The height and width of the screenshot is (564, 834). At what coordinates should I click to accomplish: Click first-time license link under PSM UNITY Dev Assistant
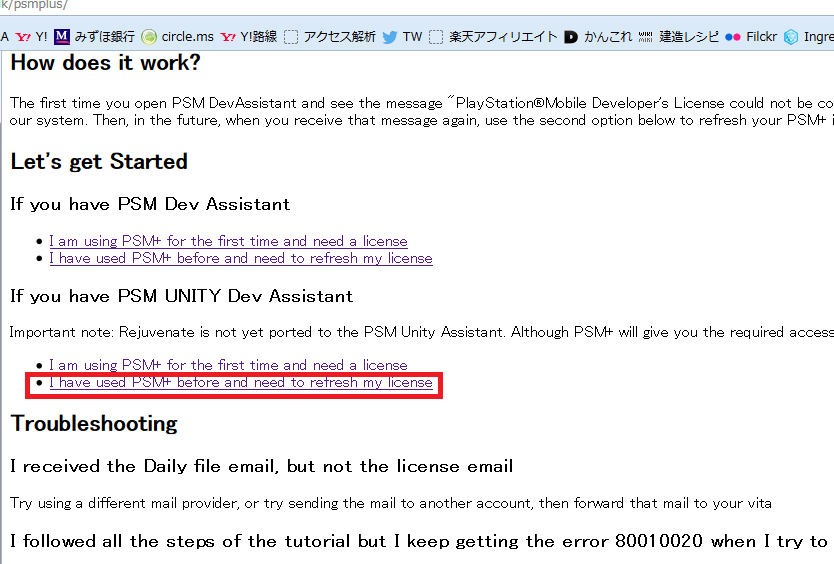pos(228,365)
